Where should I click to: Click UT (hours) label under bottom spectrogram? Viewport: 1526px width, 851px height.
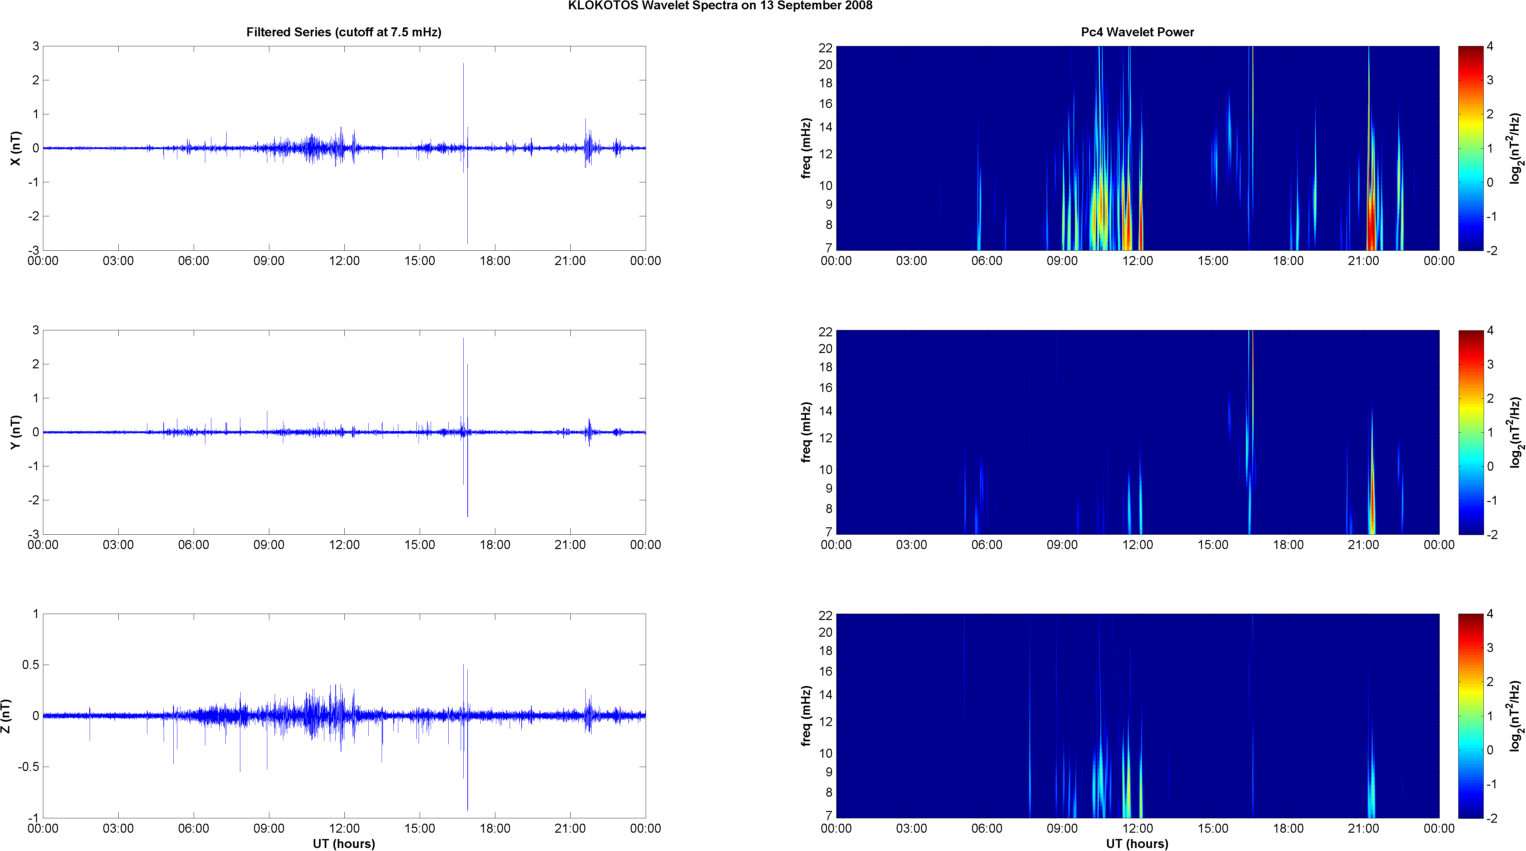click(1137, 843)
